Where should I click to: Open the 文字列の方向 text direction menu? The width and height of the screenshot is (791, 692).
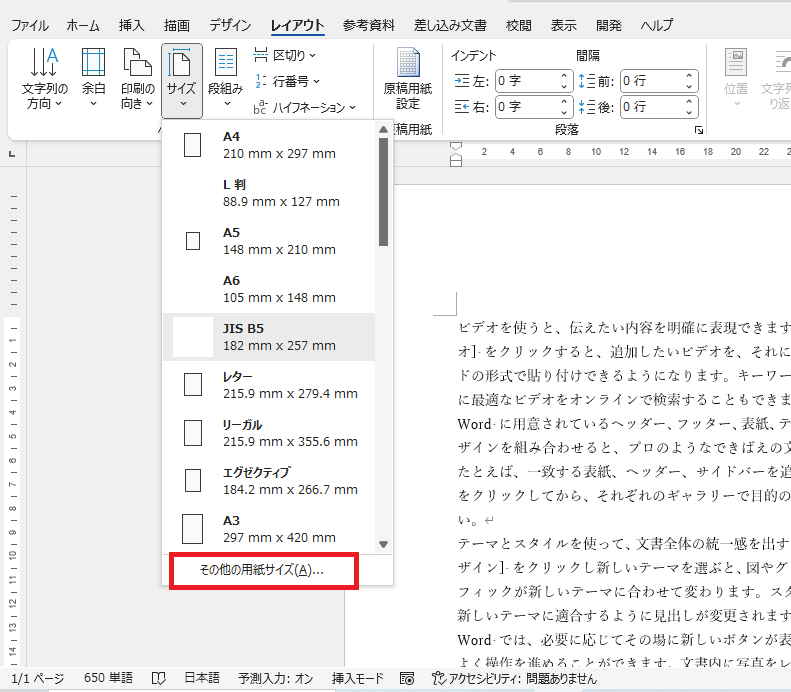click(x=44, y=79)
